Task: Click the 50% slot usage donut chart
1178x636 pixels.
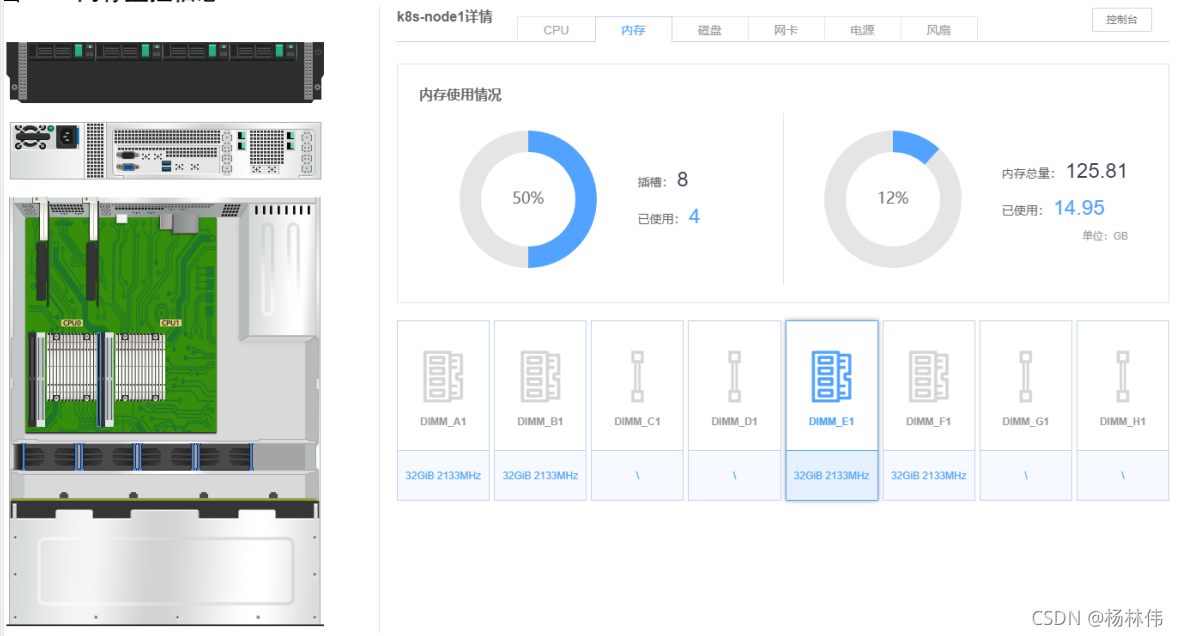Action: coord(528,199)
